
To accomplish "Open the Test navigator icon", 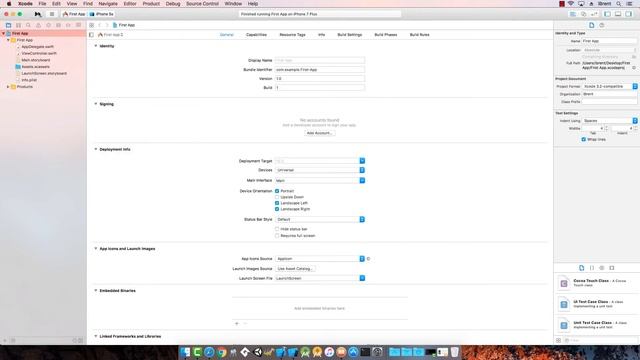I will click(x=48, y=25).
